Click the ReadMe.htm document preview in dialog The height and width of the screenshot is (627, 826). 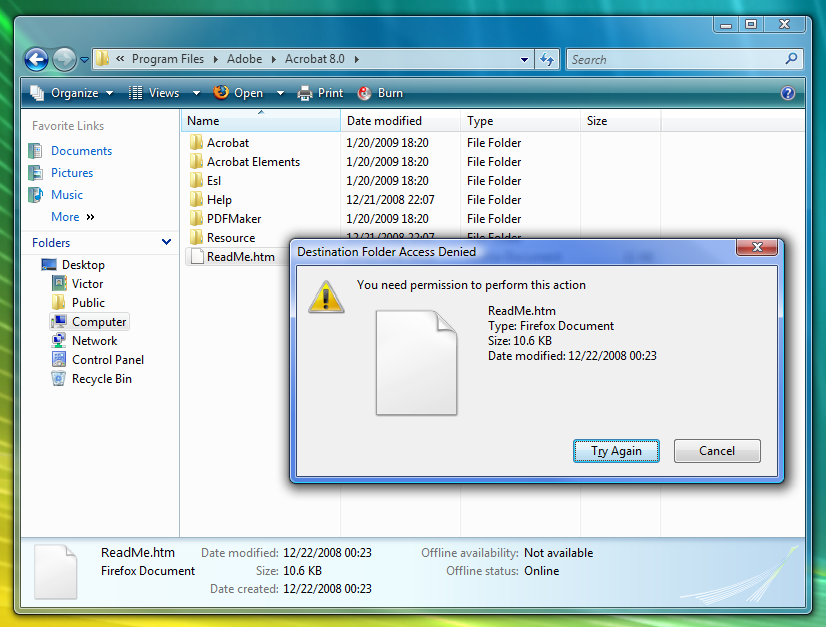point(416,363)
